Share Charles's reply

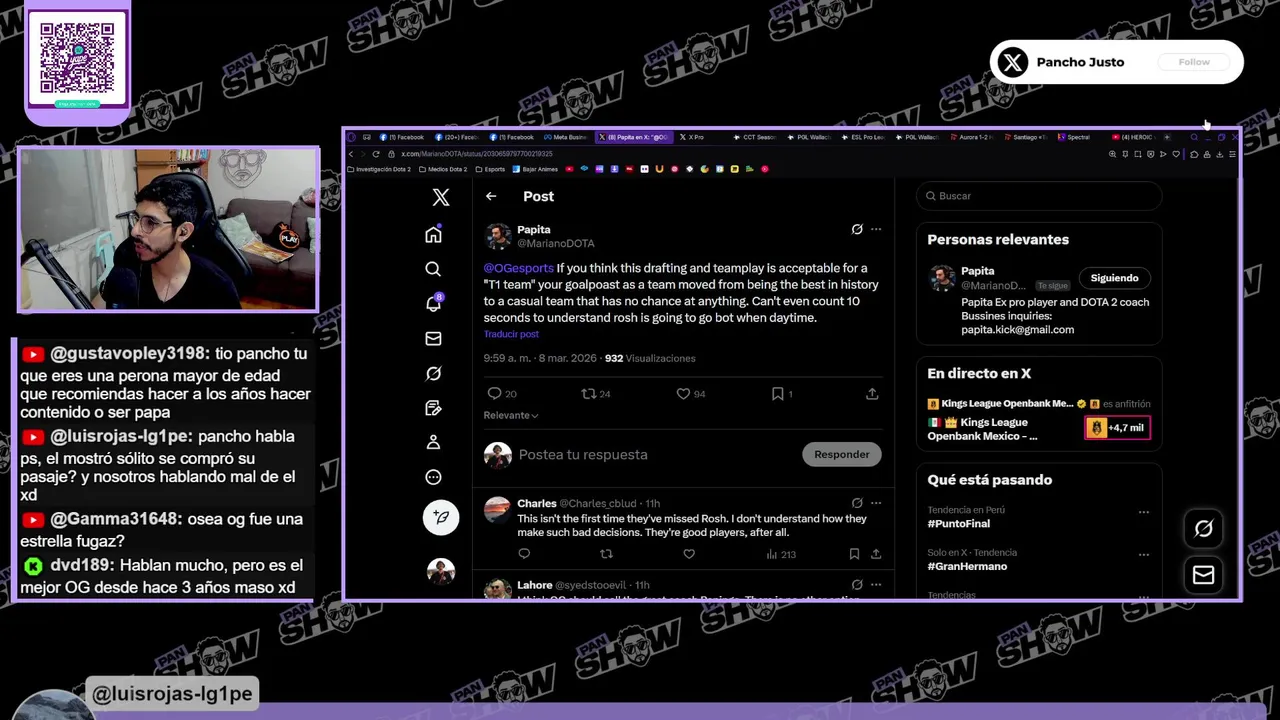click(x=876, y=554)
